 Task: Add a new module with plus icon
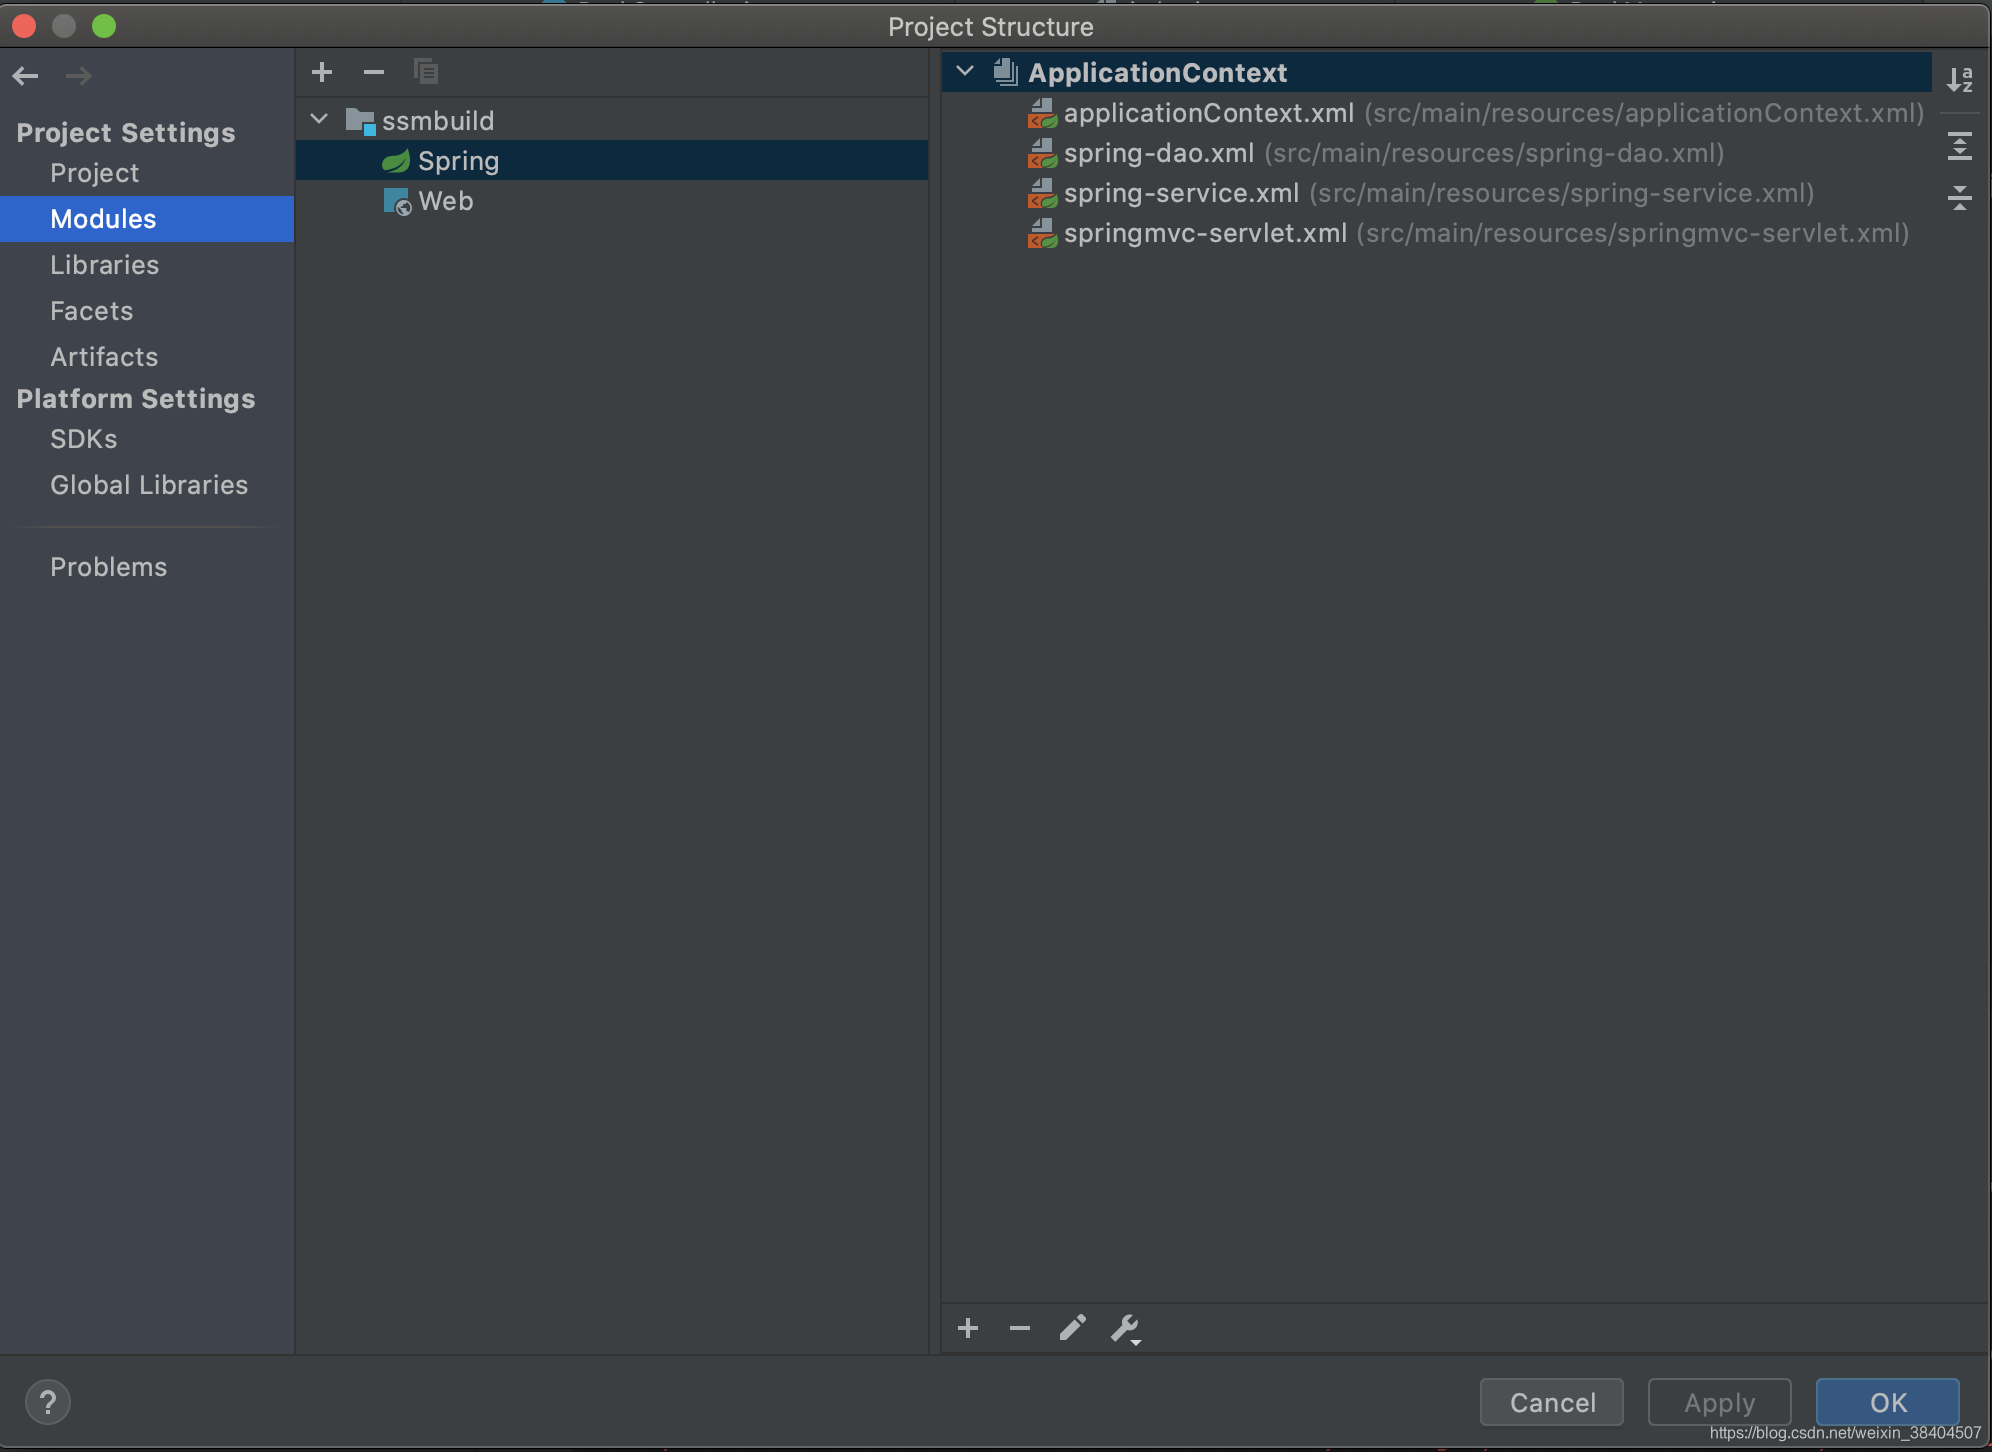click(x=322, y=72)
